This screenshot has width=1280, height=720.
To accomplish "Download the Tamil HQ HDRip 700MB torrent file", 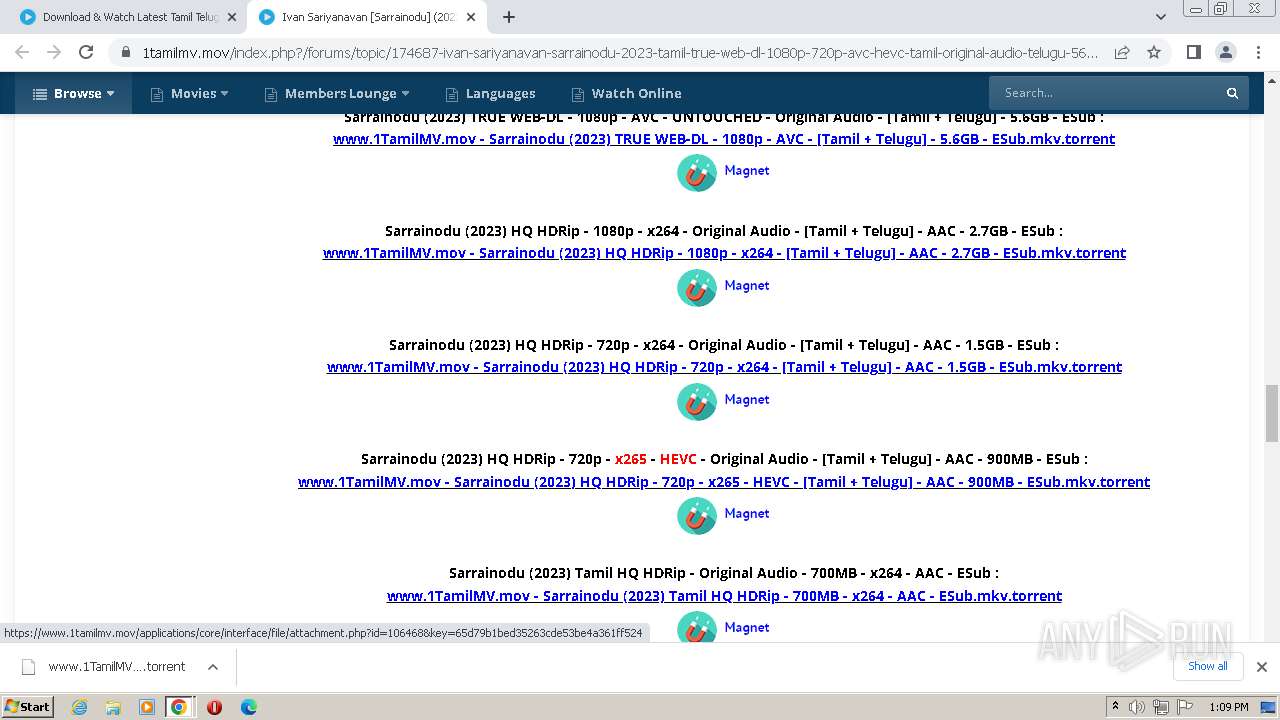I will coord(724,596).
